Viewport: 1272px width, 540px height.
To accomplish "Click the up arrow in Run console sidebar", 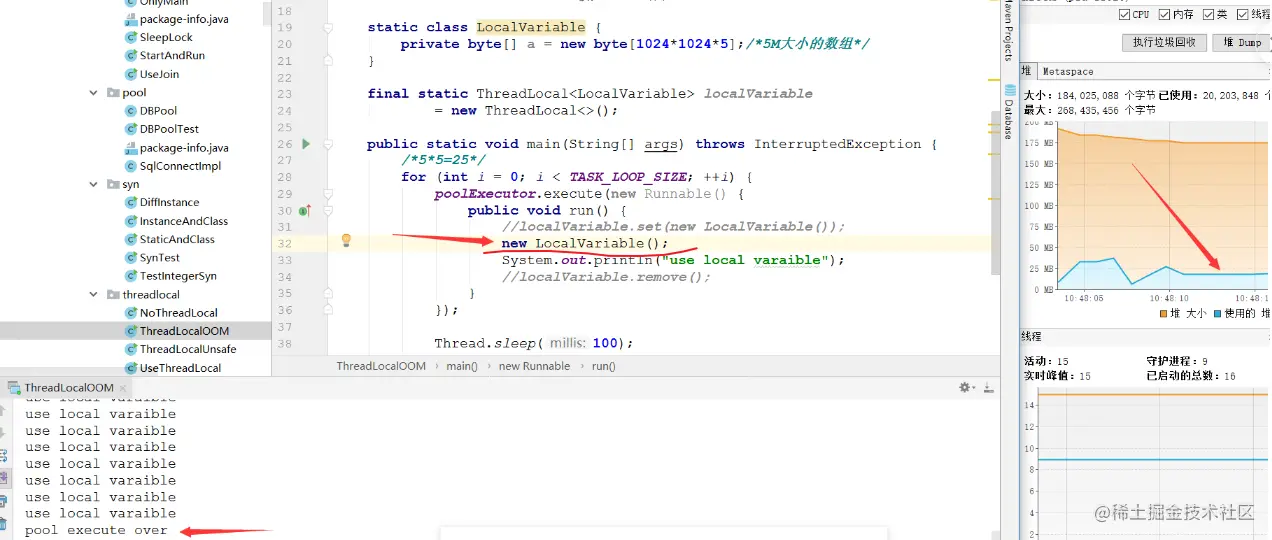I will 3,410.
